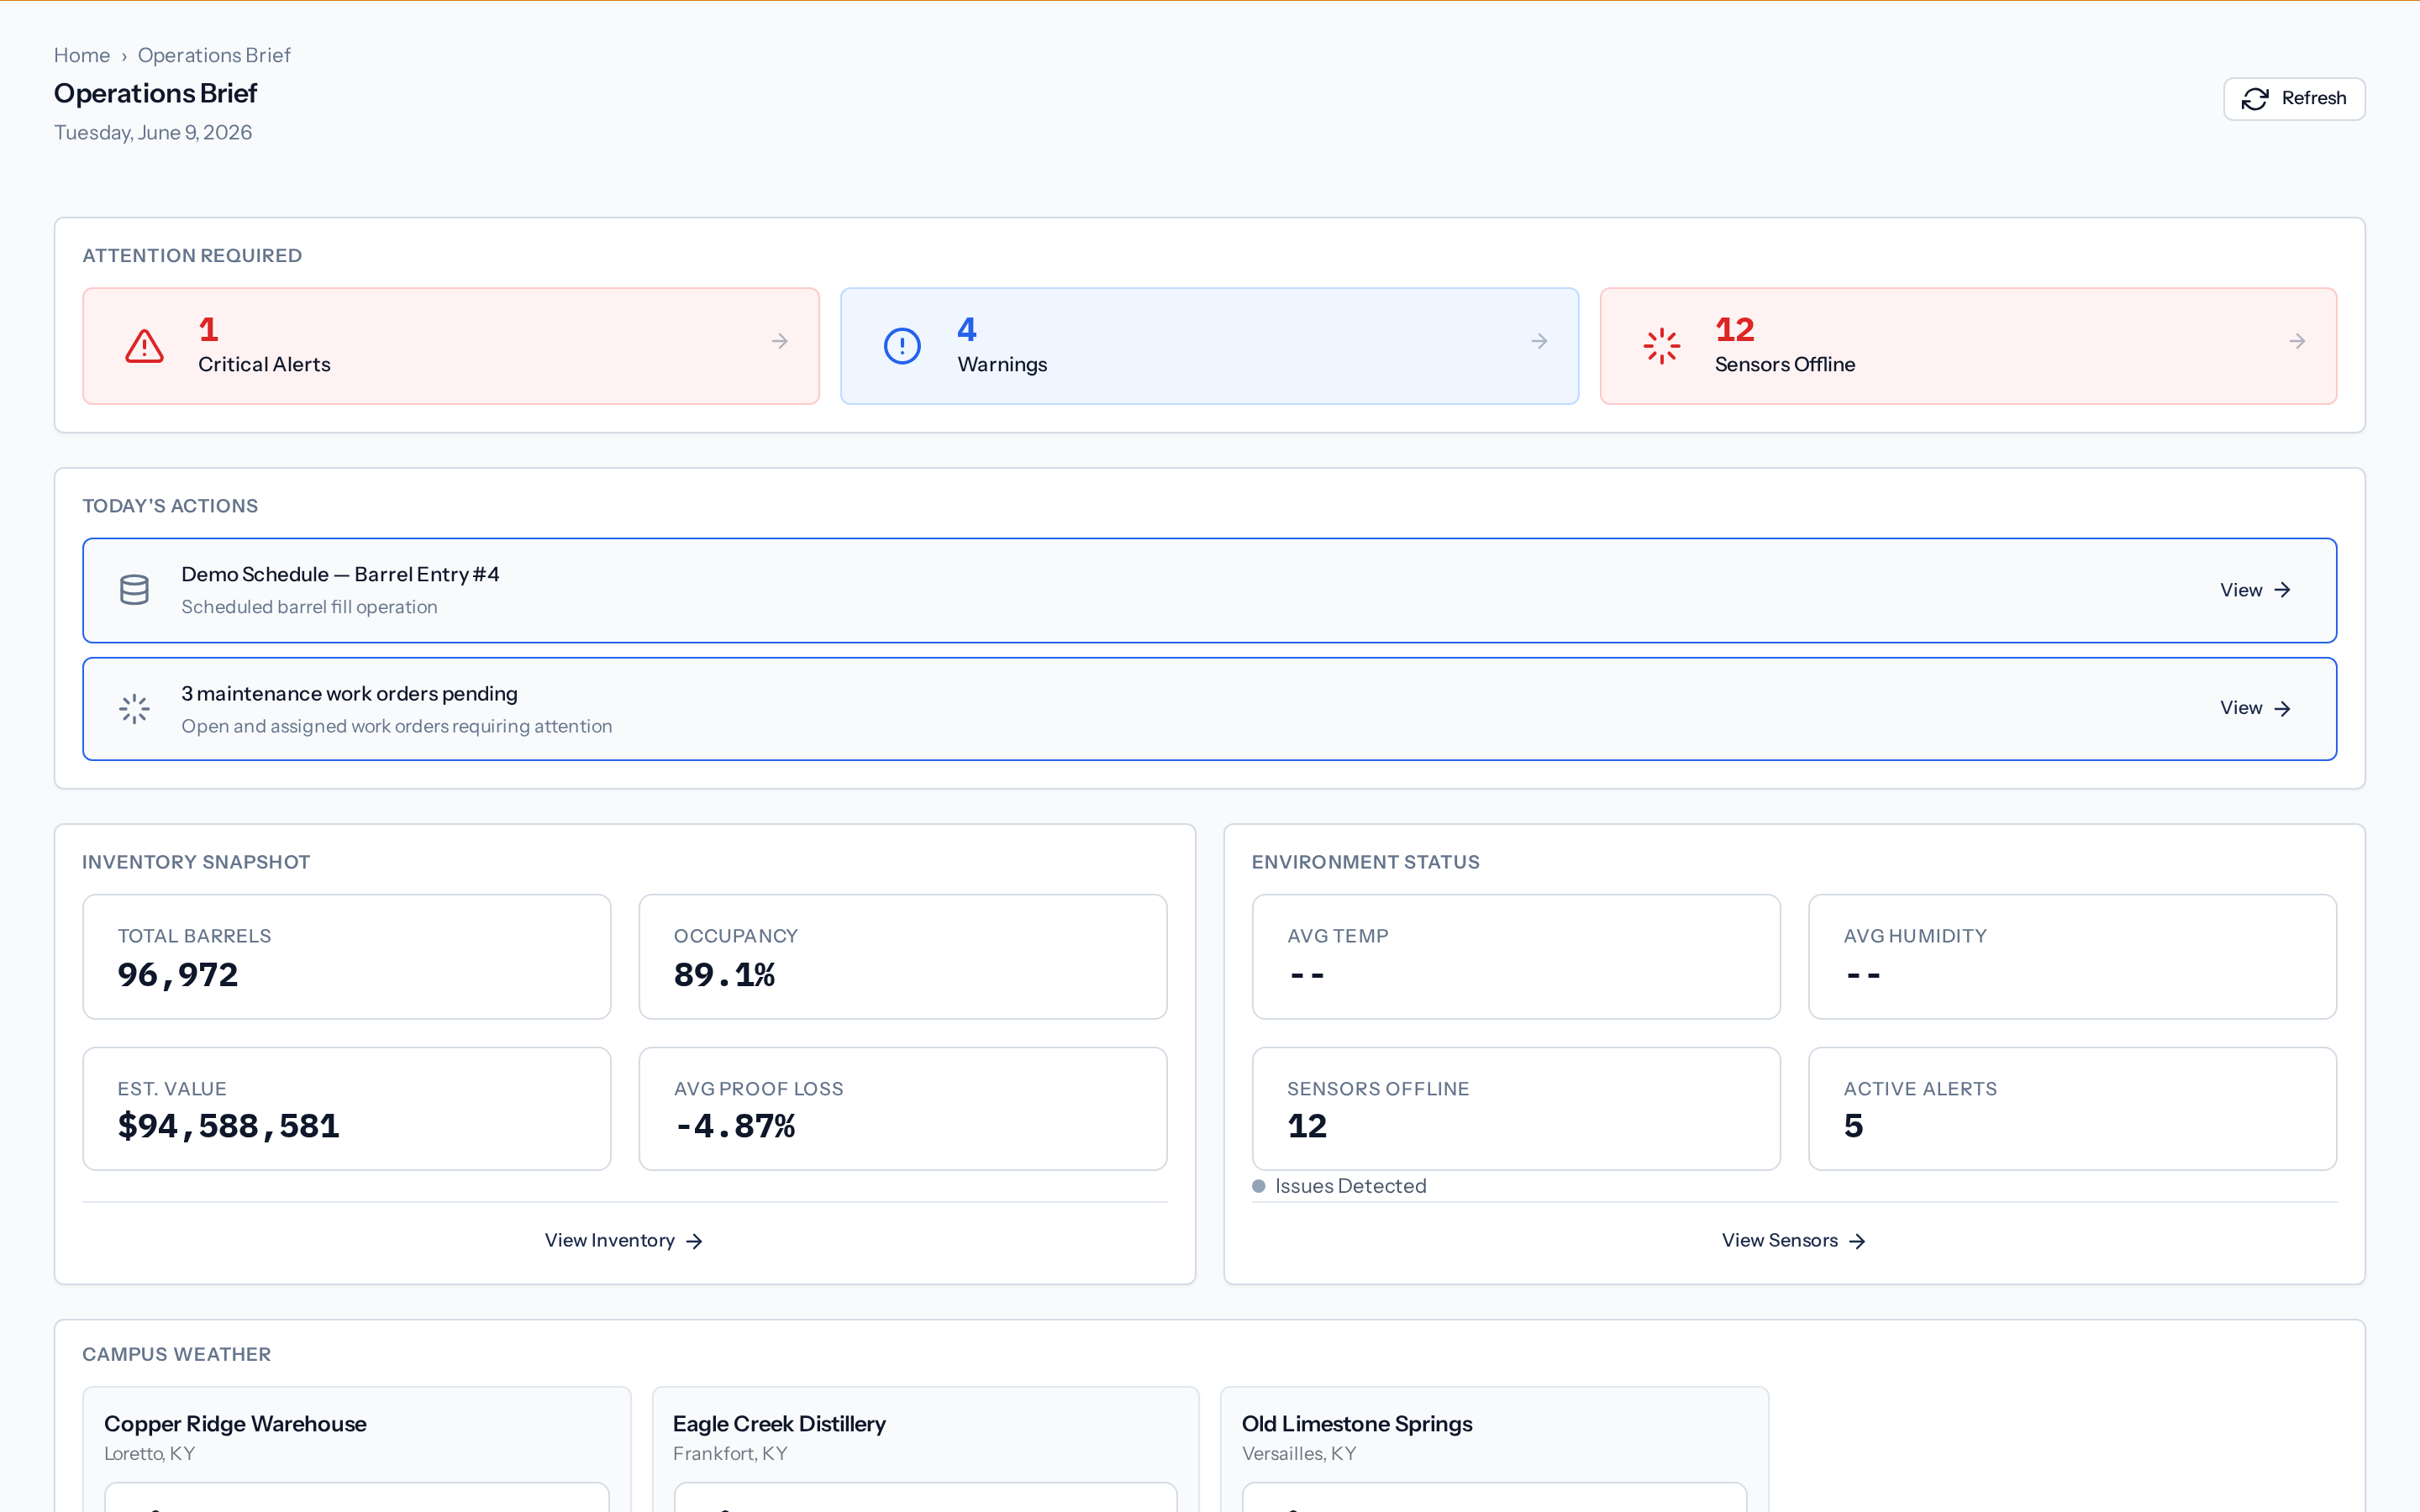This screenshot has height=1512, width=2420.
Task: Click the Total Barrels 96,972 value
Action: coord(178,975)
